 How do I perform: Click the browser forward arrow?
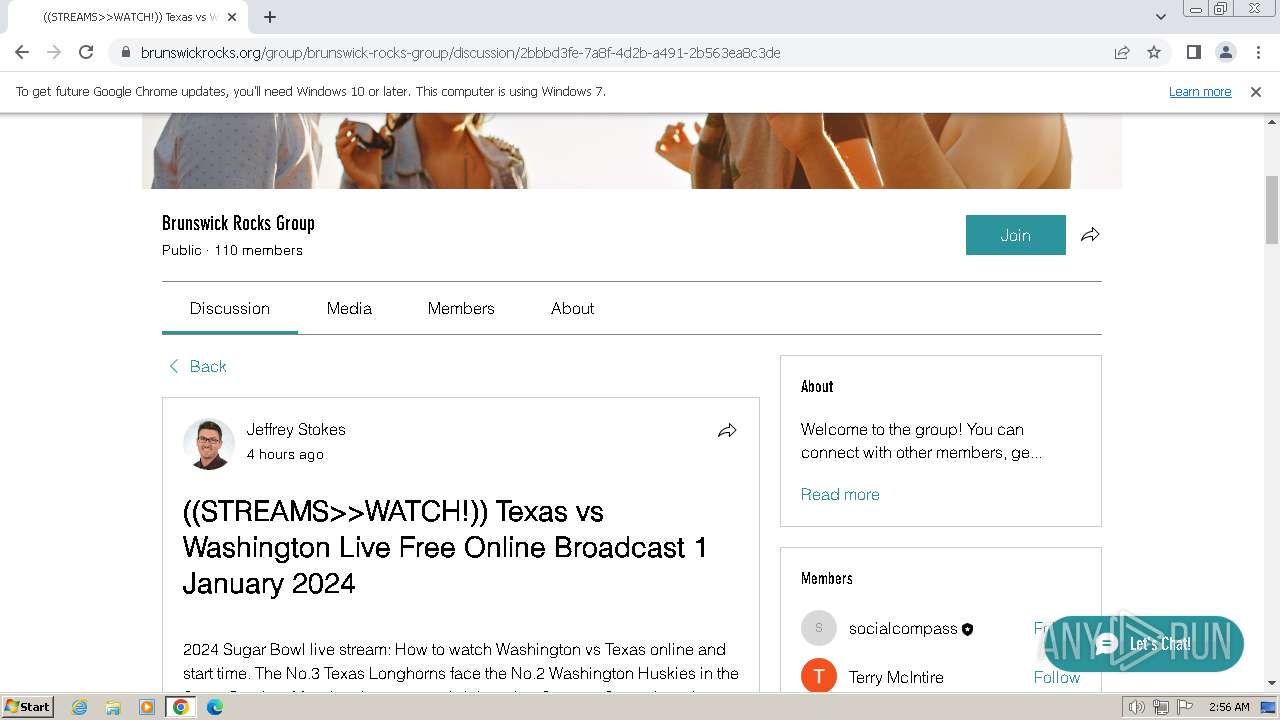point(54,52)
